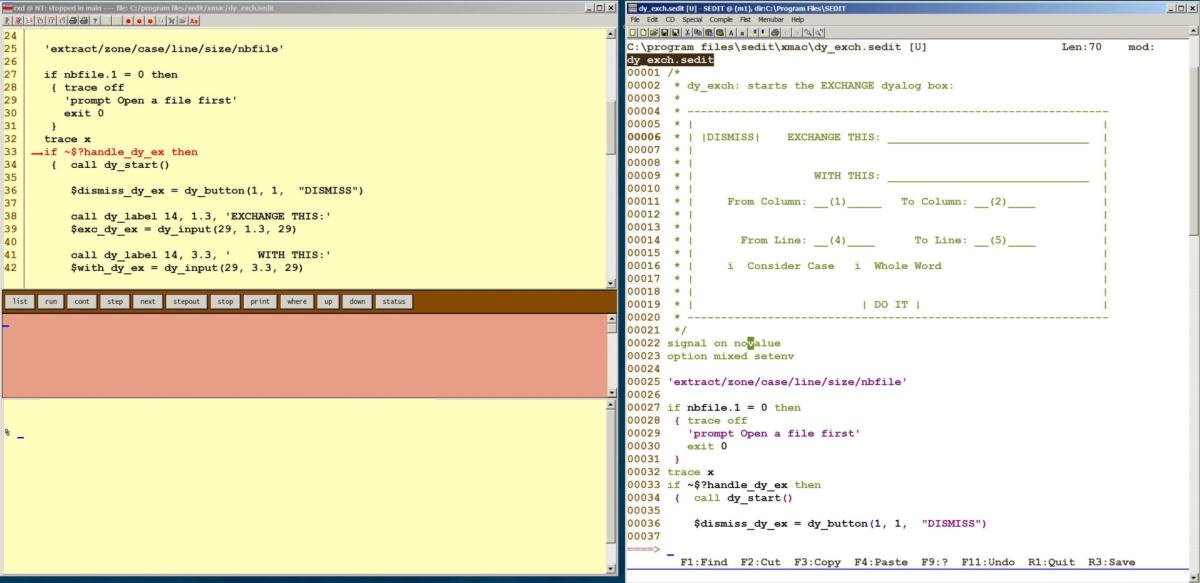Viewport: 1200px width, 583px height.
Task: Click 'option mixed setenv' on SEDIT line 00023
Action: point(730,356)
